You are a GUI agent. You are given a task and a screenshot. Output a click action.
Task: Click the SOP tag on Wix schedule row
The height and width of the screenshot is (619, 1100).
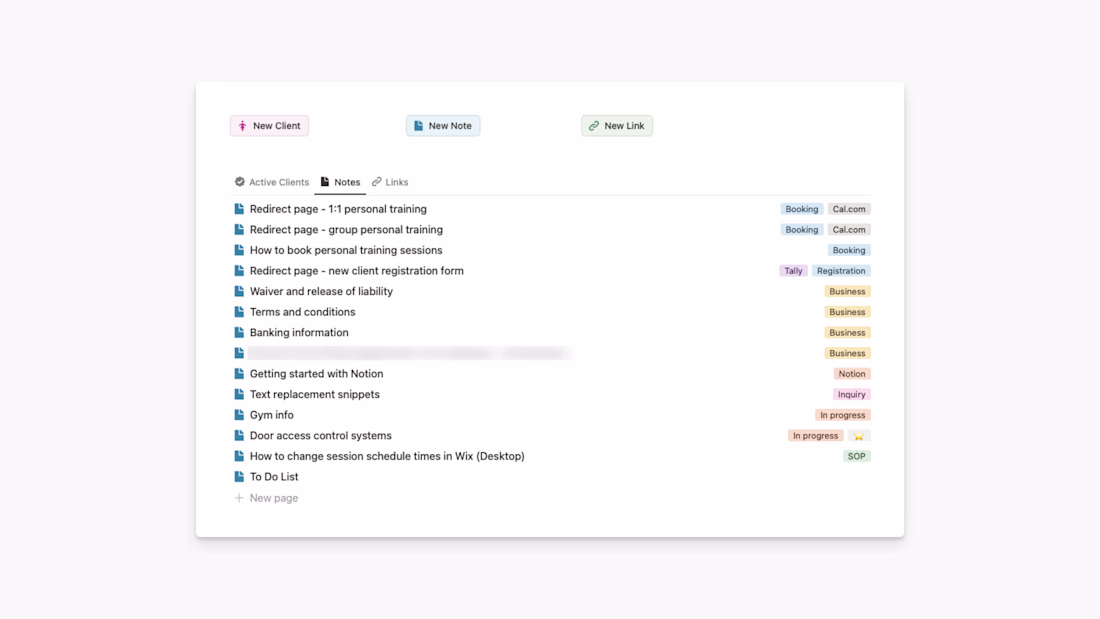[x=857, y=456]
